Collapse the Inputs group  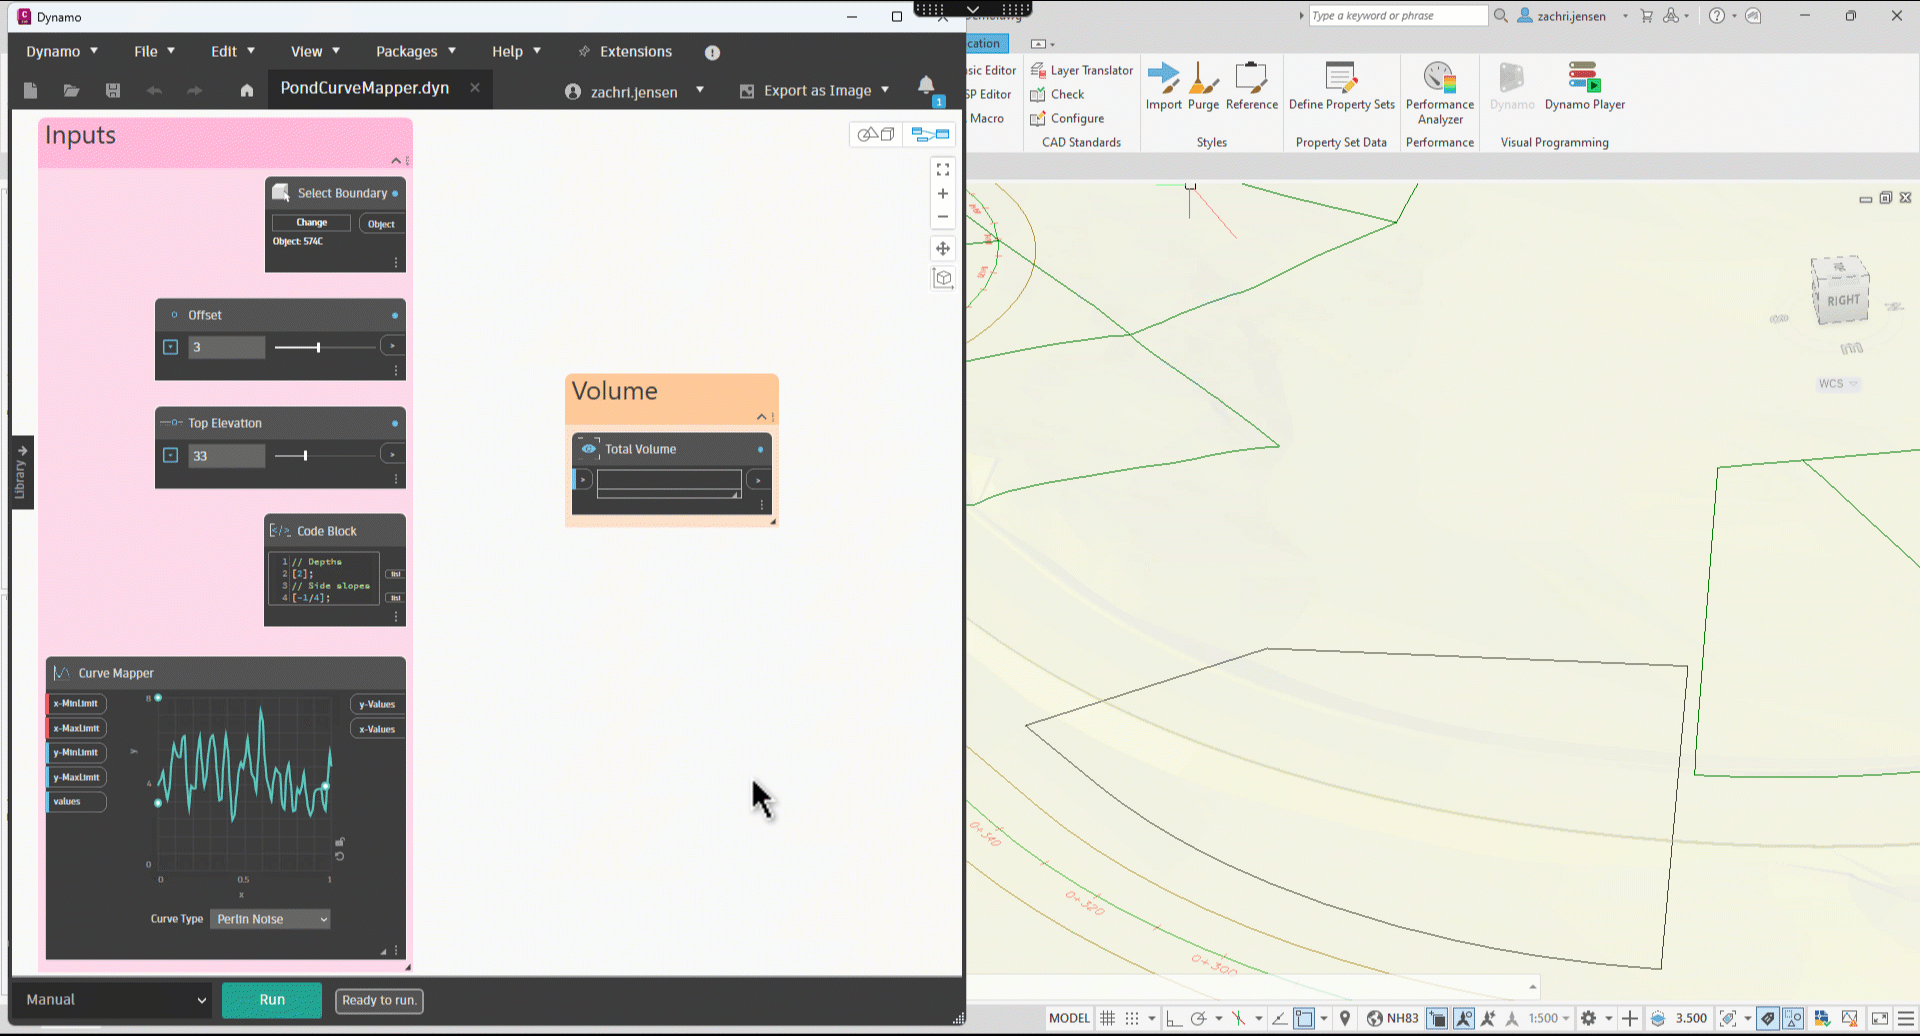pos(396,160)
